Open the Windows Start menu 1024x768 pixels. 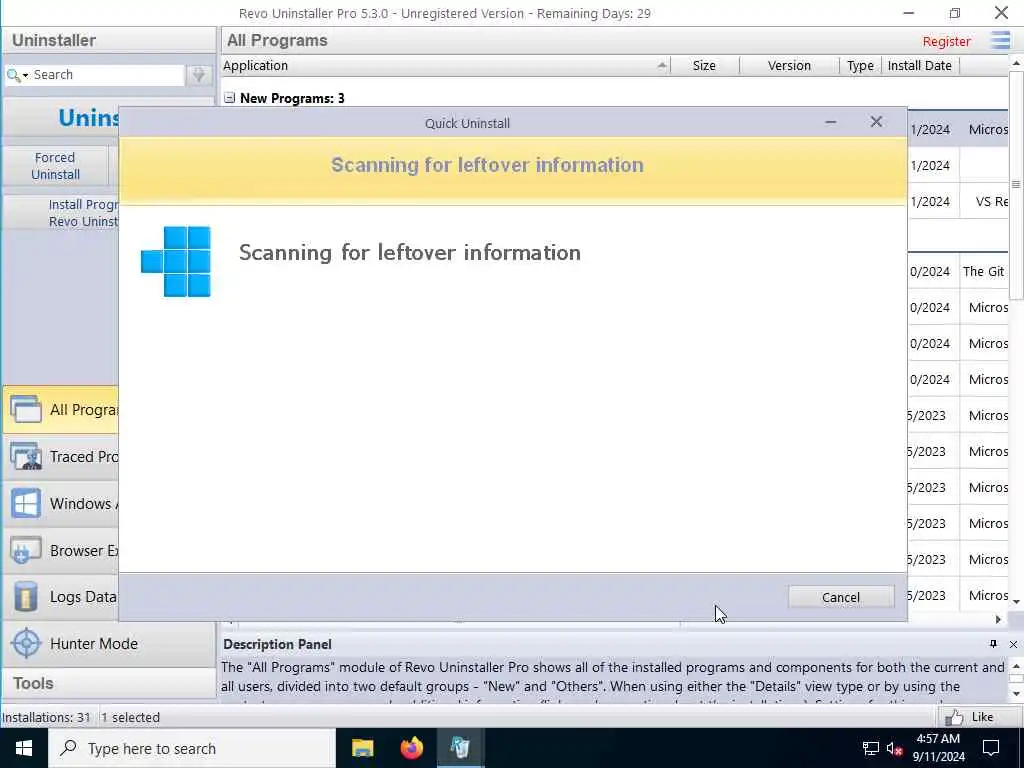pos(24,748)
